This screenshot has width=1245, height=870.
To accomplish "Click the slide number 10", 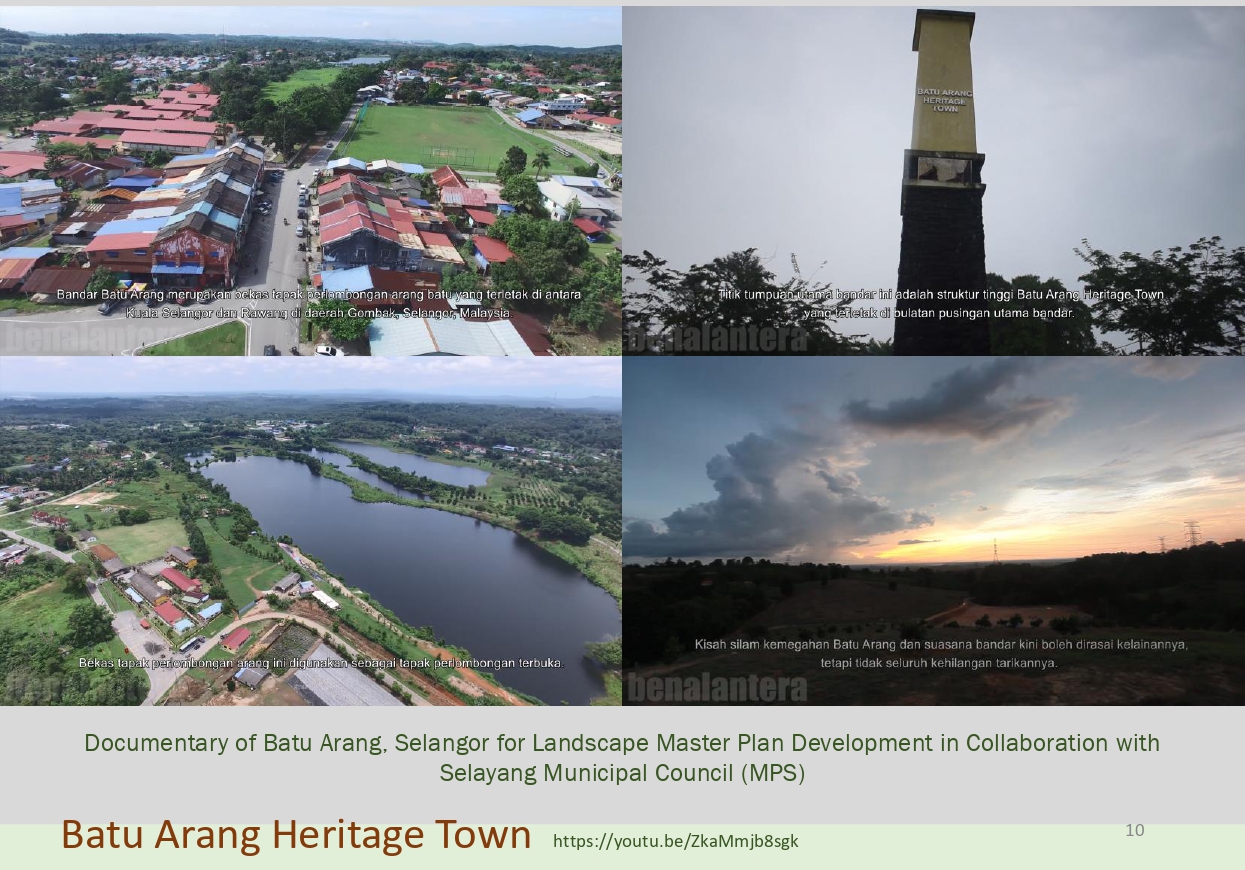I will 1134,830.
